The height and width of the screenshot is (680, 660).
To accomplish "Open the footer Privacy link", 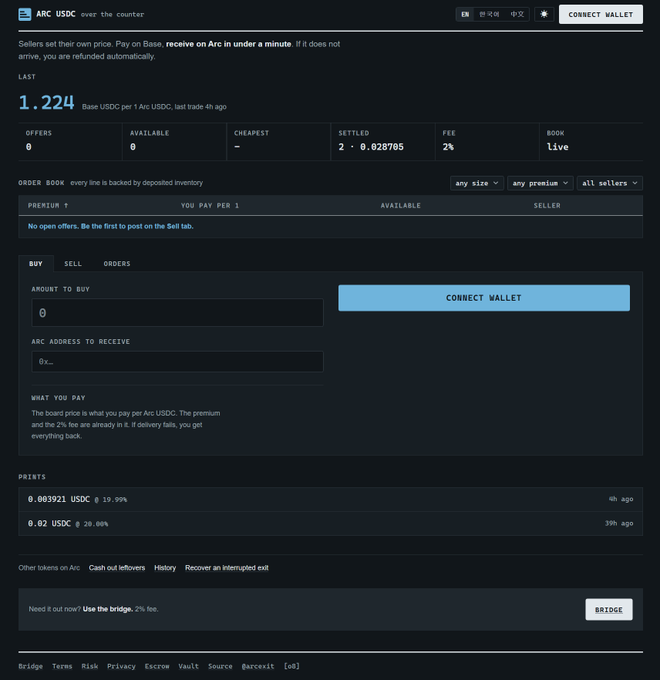I will [x=121, y=666].
